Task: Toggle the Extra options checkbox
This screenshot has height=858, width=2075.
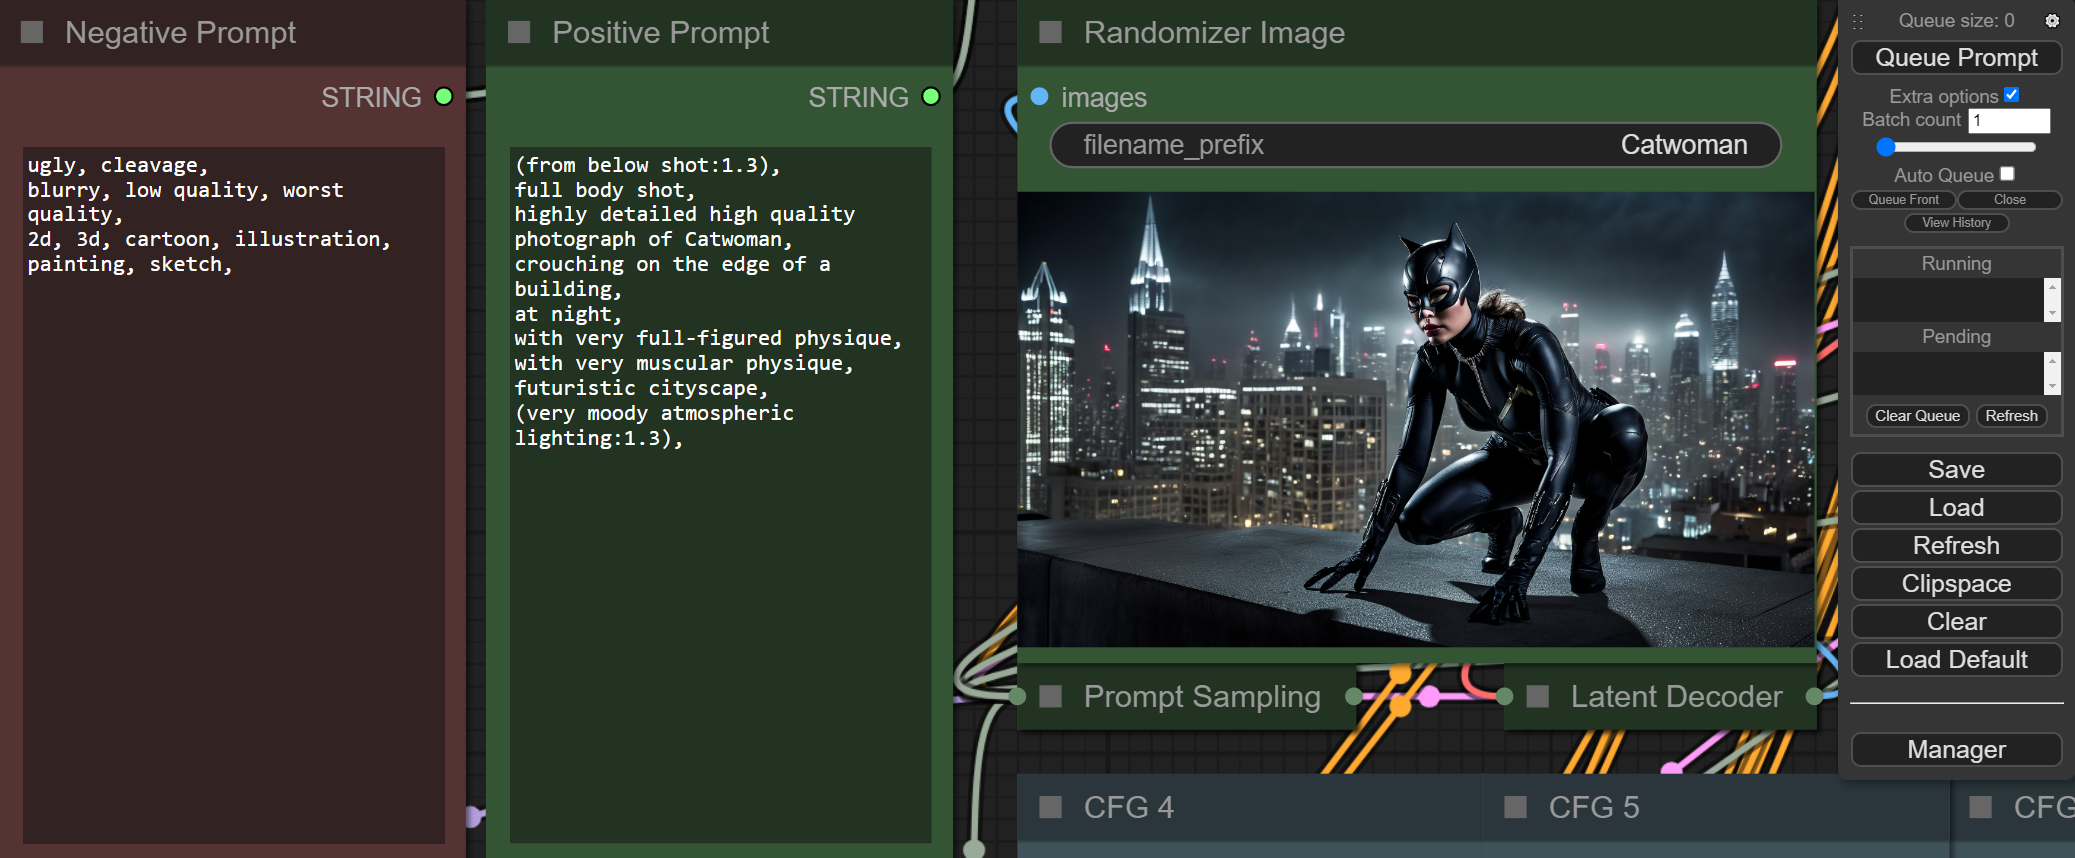Action: (x=2012, y=95)
